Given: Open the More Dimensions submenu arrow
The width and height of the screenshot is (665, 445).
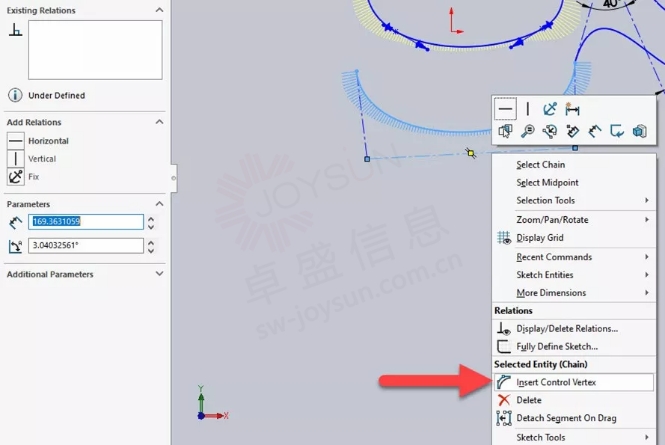Looking at the screenshot, I should [x=647, y=292].
